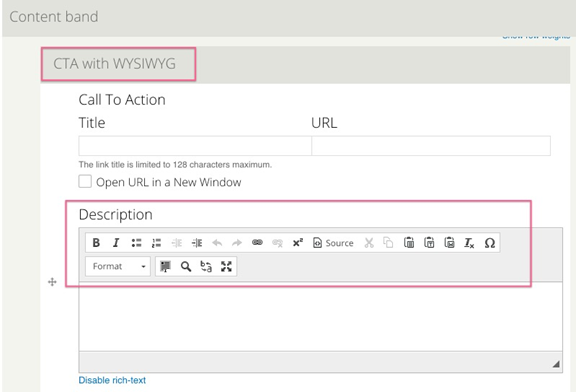Viewport: 576px width, 392px height.
Task: Click the 128 characters maximum hint text
Action: (x=175, y=165)
